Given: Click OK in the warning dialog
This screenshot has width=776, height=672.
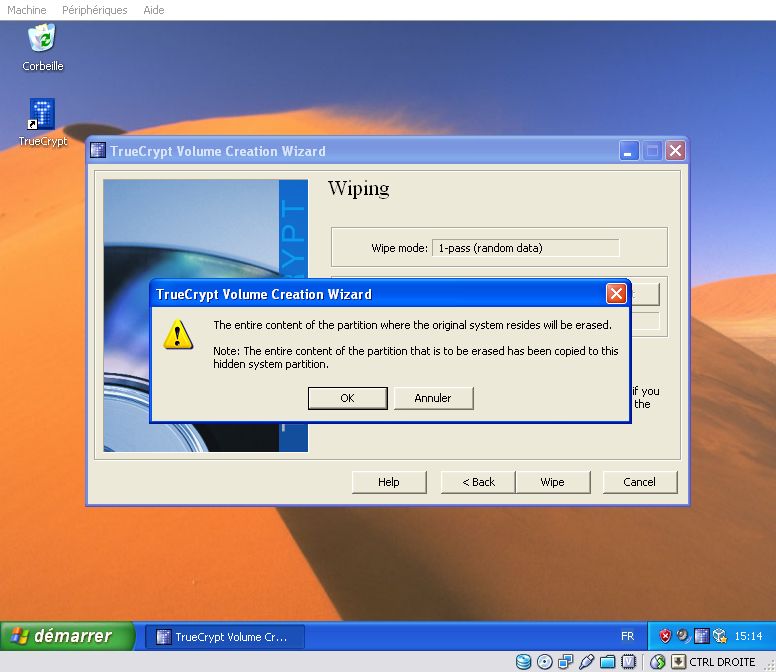Looking at the screenshot, I should tap(347, 398).
